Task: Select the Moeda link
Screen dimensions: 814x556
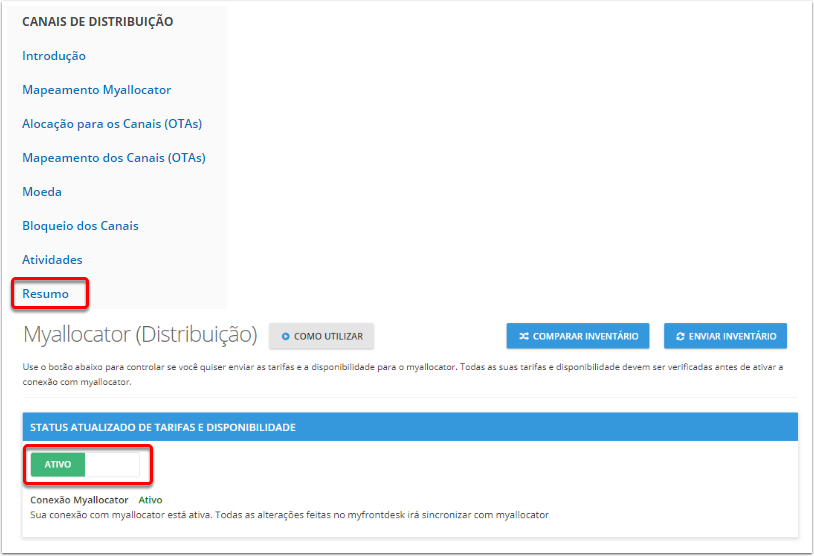Action: pos(42,192)
